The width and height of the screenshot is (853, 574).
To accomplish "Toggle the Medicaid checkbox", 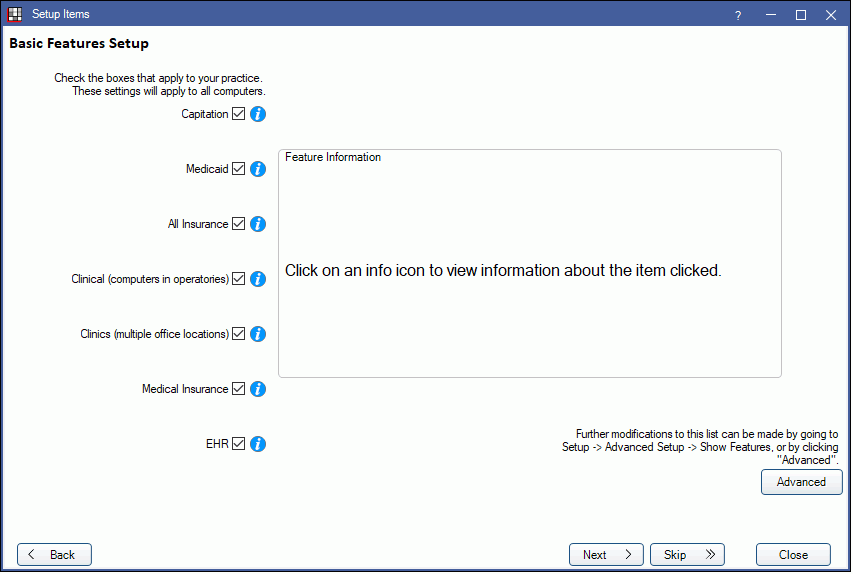I will point(238,169).
